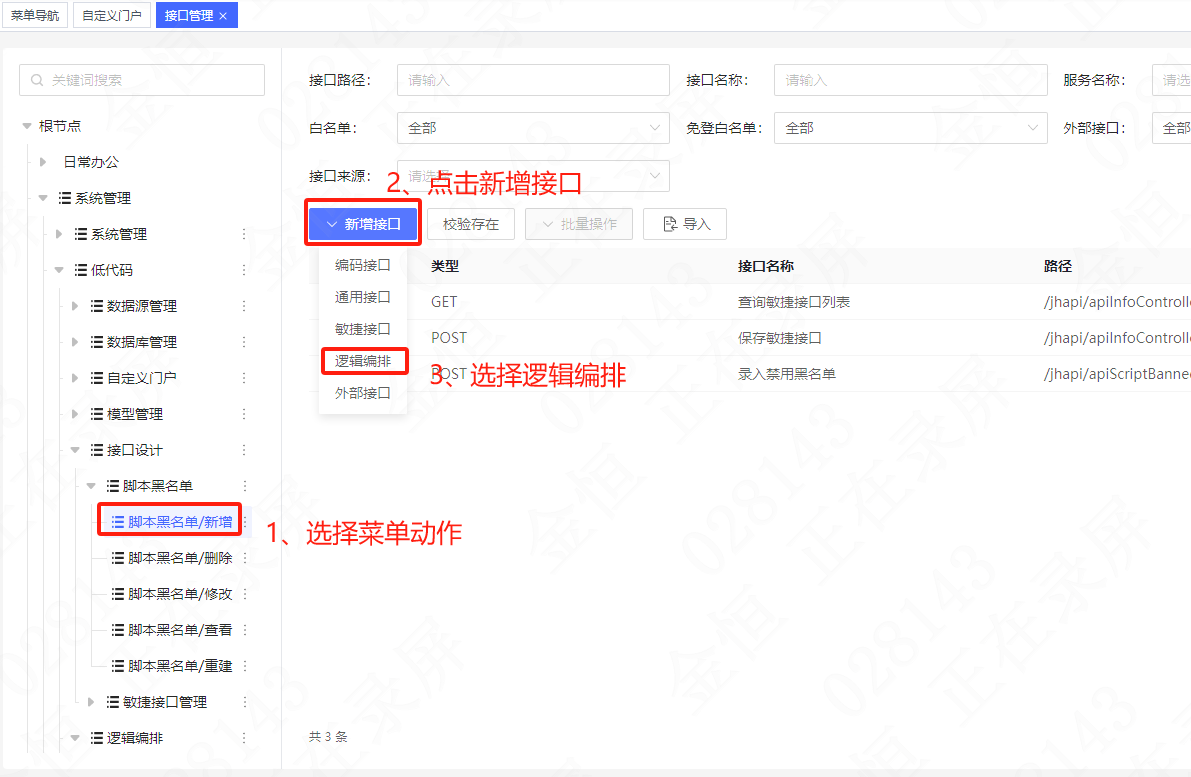Click the 校验存在 button
The image size is (1191, 777).
click(x=471, y=224)
